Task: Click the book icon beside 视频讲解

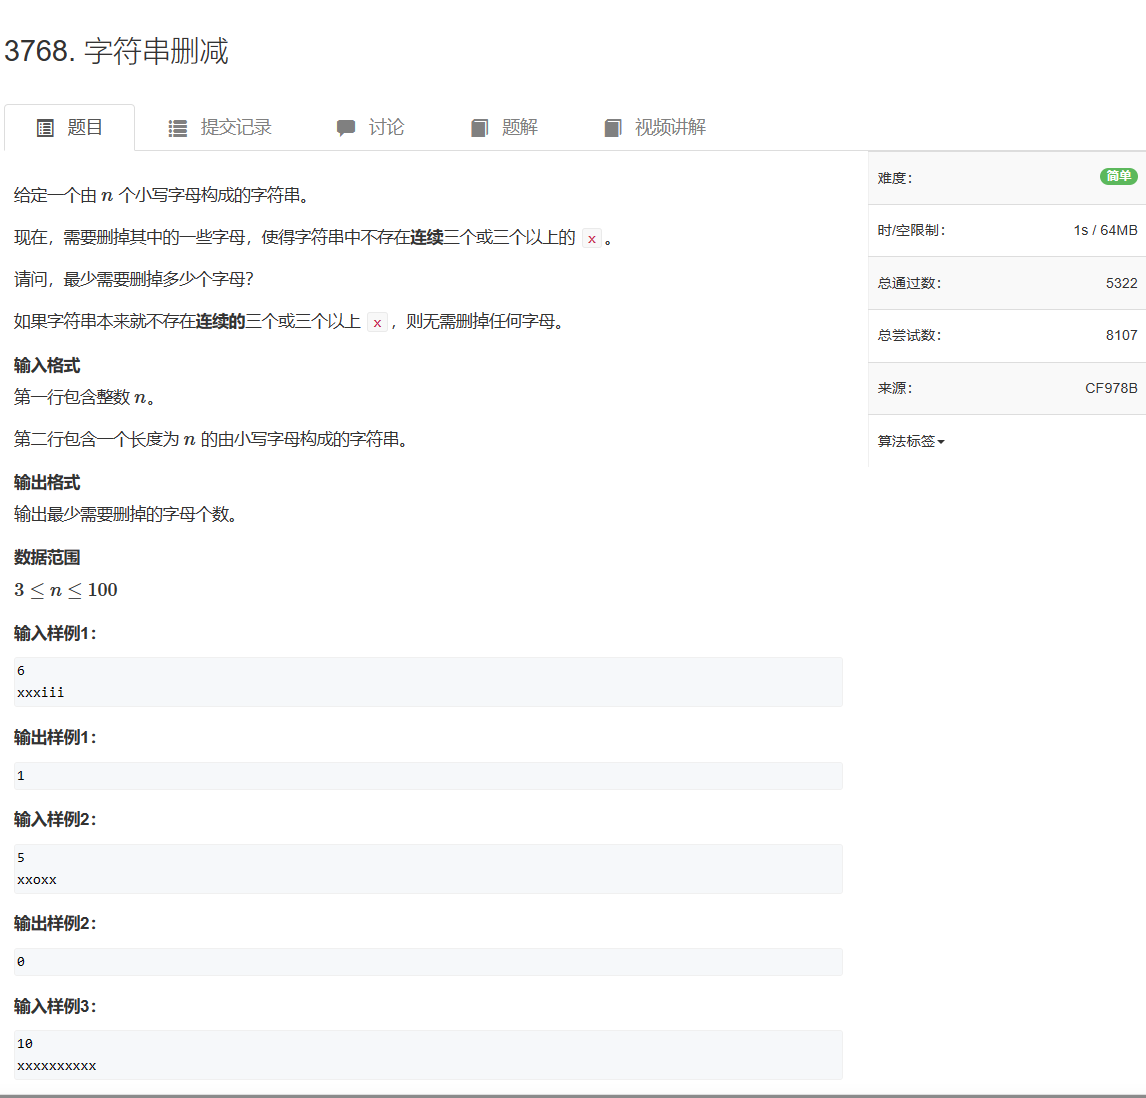Action: click(x=613, y=128)
